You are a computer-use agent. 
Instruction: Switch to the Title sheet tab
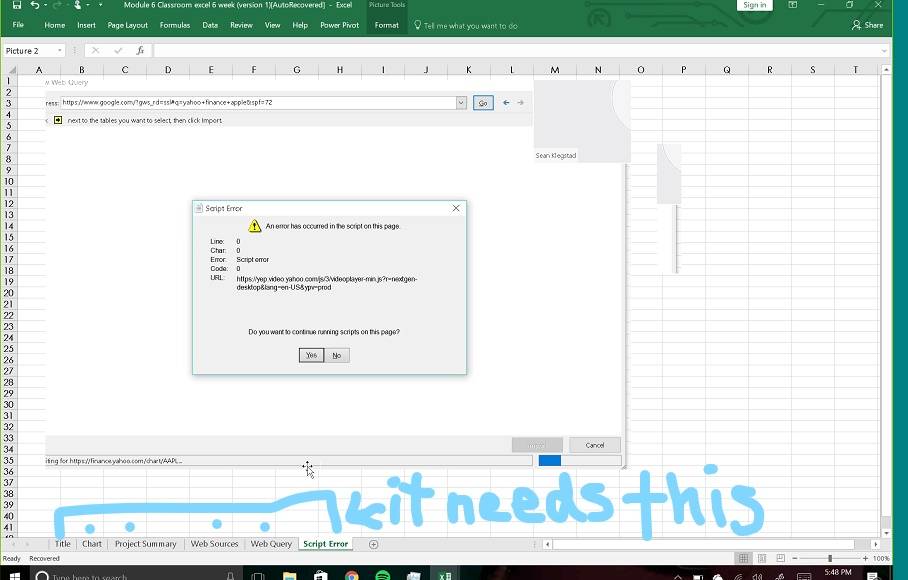pos(63,544)
